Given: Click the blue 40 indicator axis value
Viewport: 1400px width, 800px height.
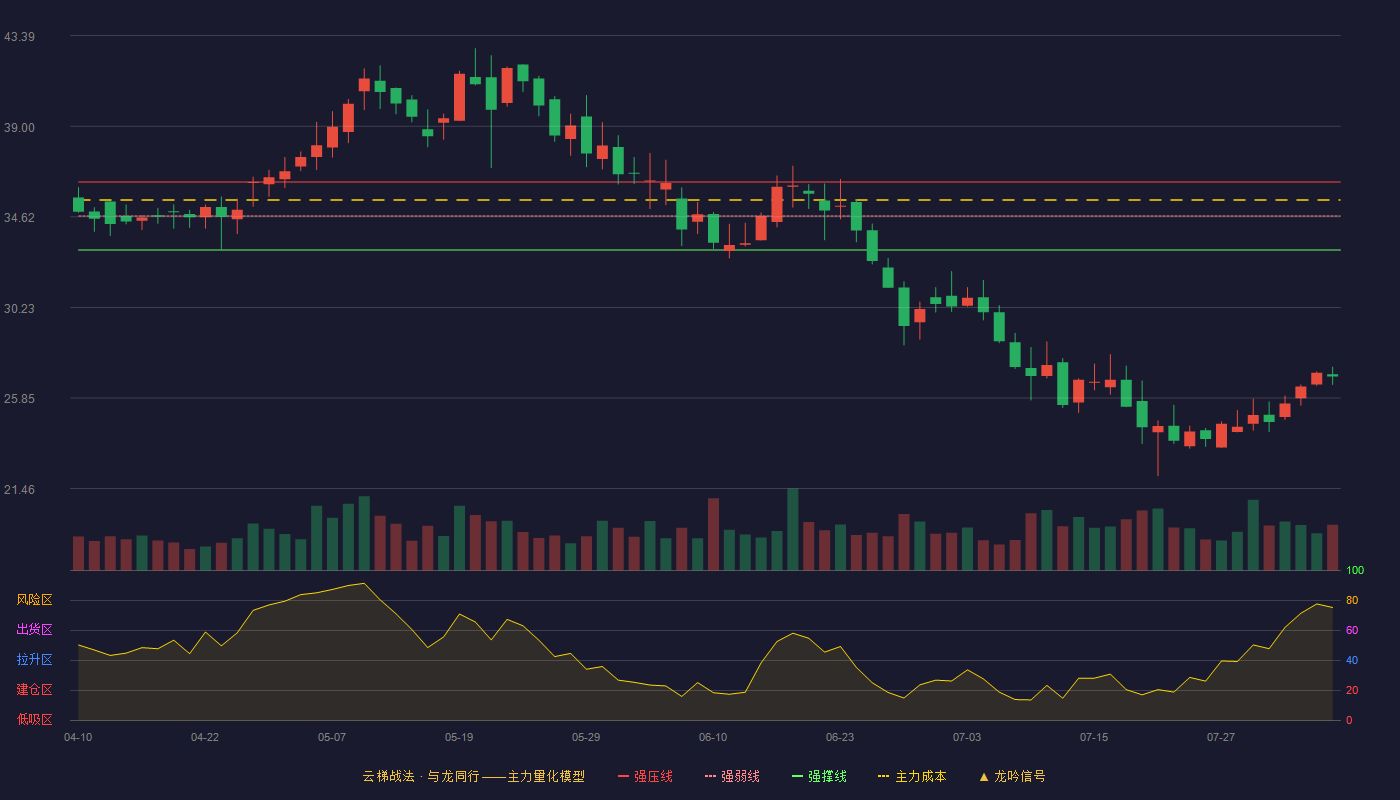Looking at the screenshot, I should coord(1352,660).
